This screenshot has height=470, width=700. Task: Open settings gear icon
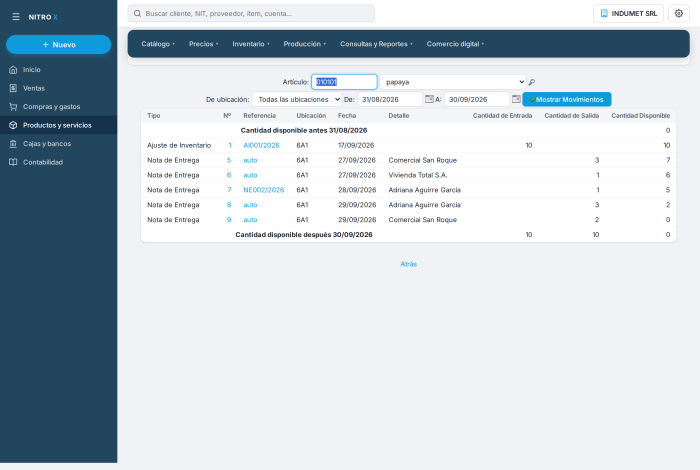click(x=679, y=13)
